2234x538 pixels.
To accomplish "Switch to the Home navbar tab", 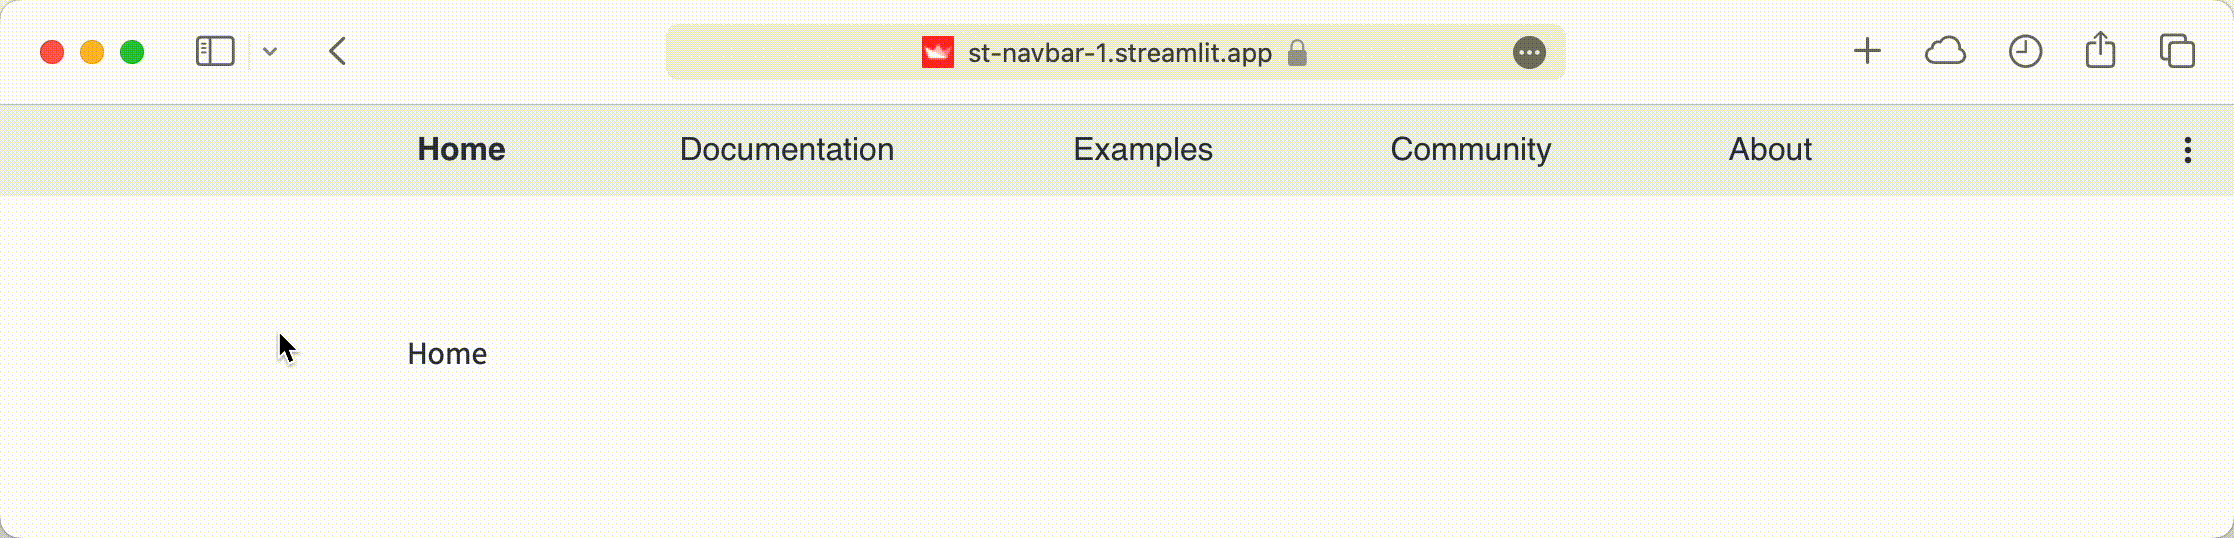I will click(461, 149).
